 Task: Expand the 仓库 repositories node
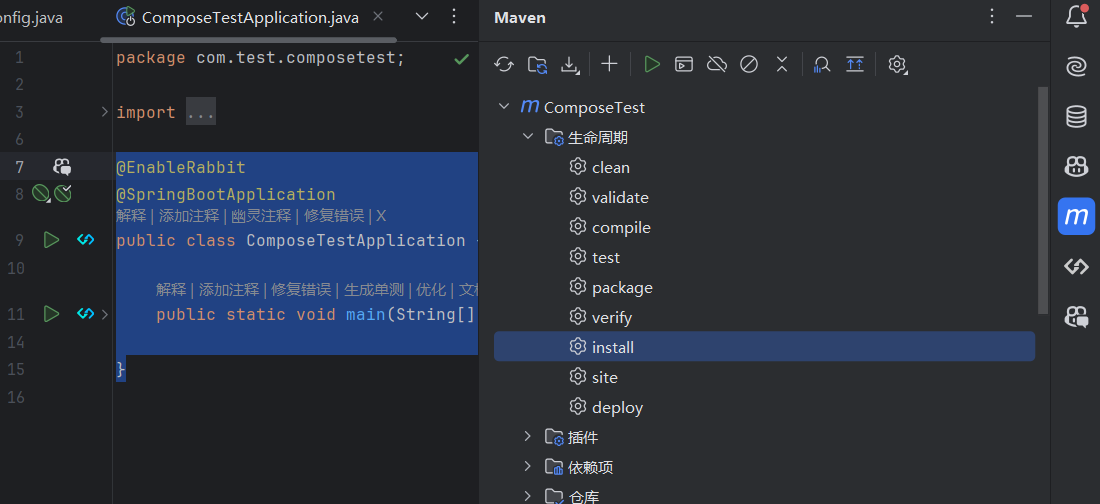pyautogui.click(x=528, y=496)
